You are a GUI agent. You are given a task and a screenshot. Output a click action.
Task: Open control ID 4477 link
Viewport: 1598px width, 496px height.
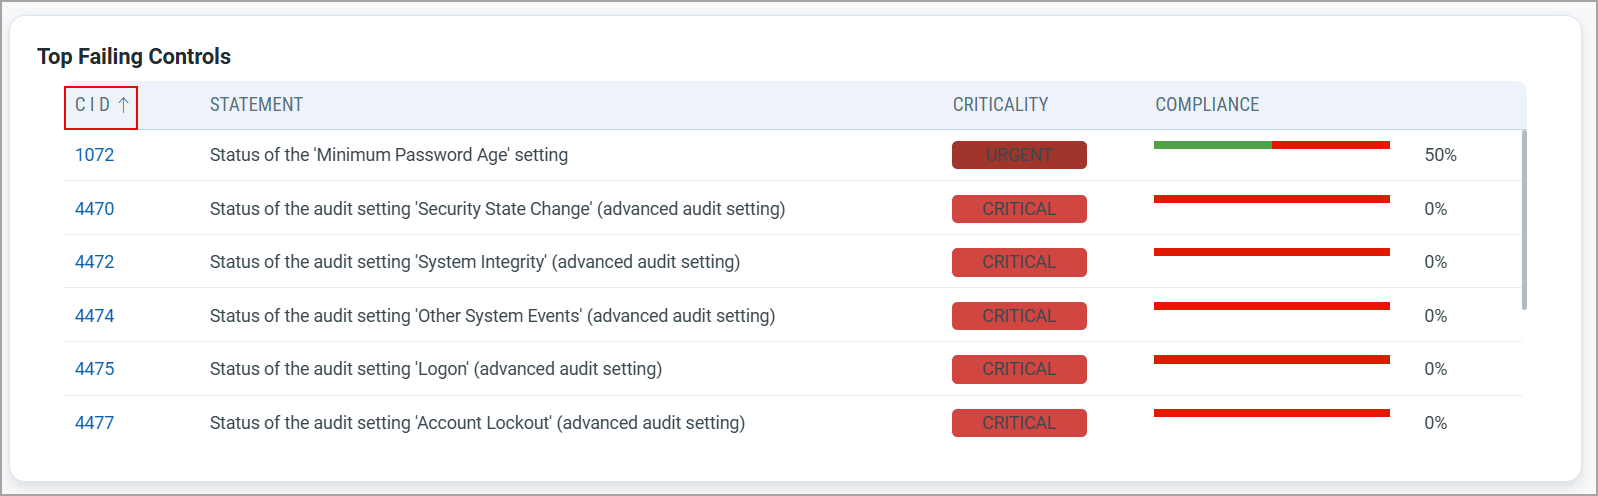coord(95,423)
